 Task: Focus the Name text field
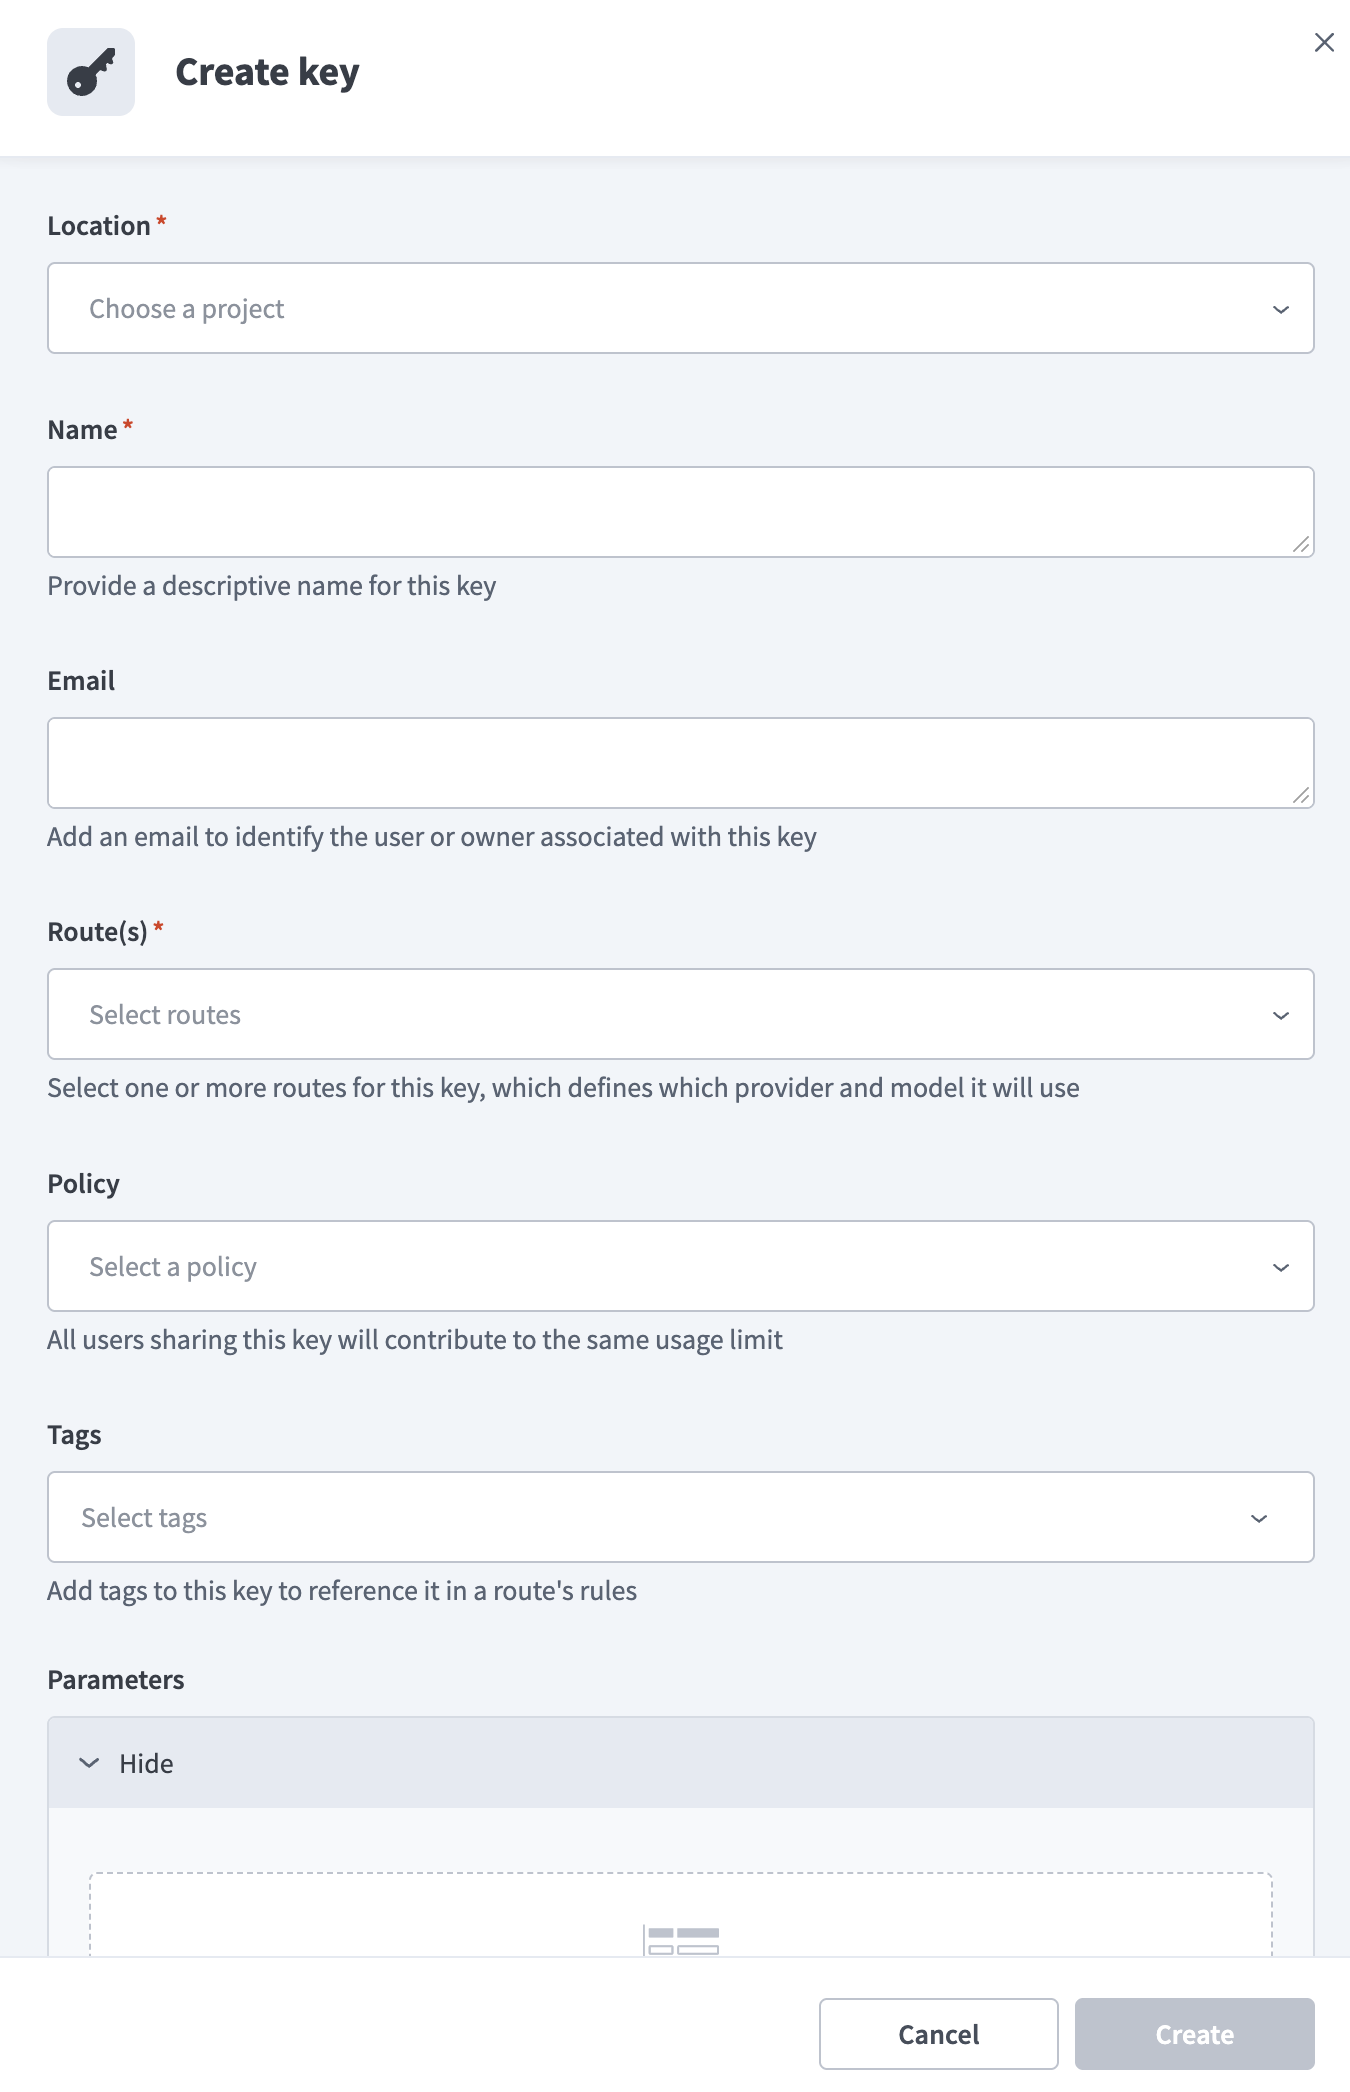coord(681,512)
